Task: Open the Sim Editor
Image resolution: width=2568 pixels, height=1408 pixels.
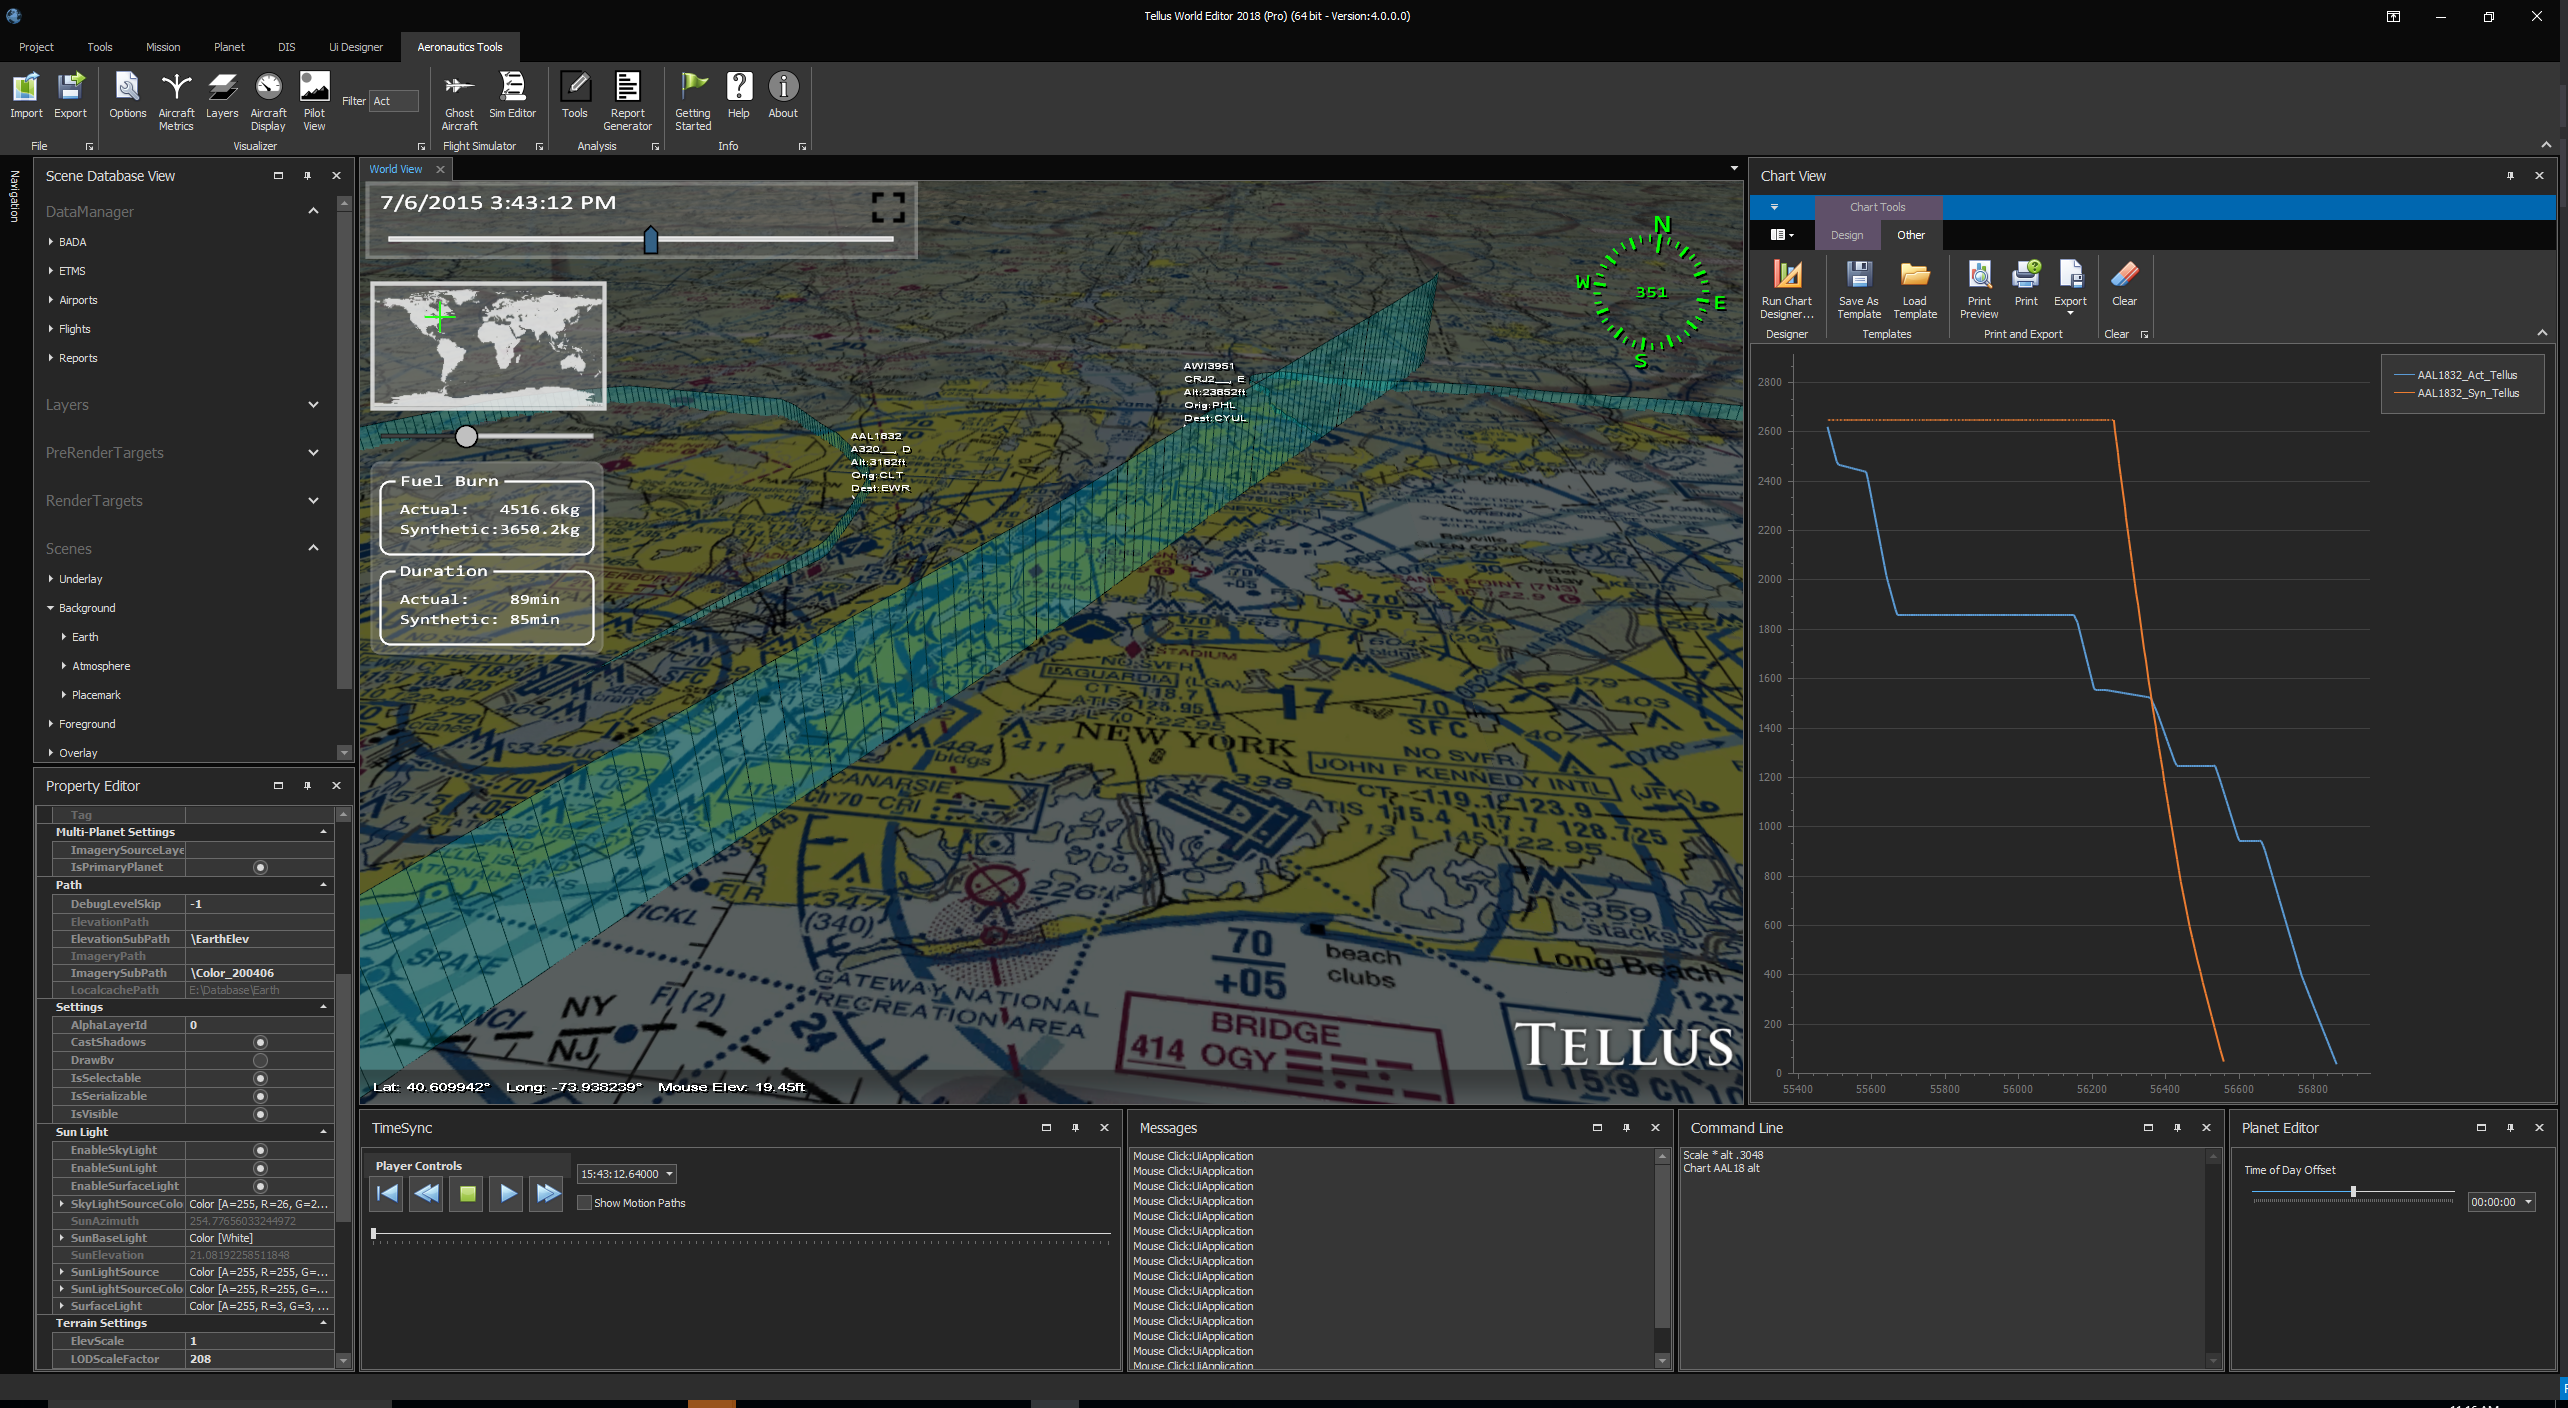Action: (x=512, y=96)
